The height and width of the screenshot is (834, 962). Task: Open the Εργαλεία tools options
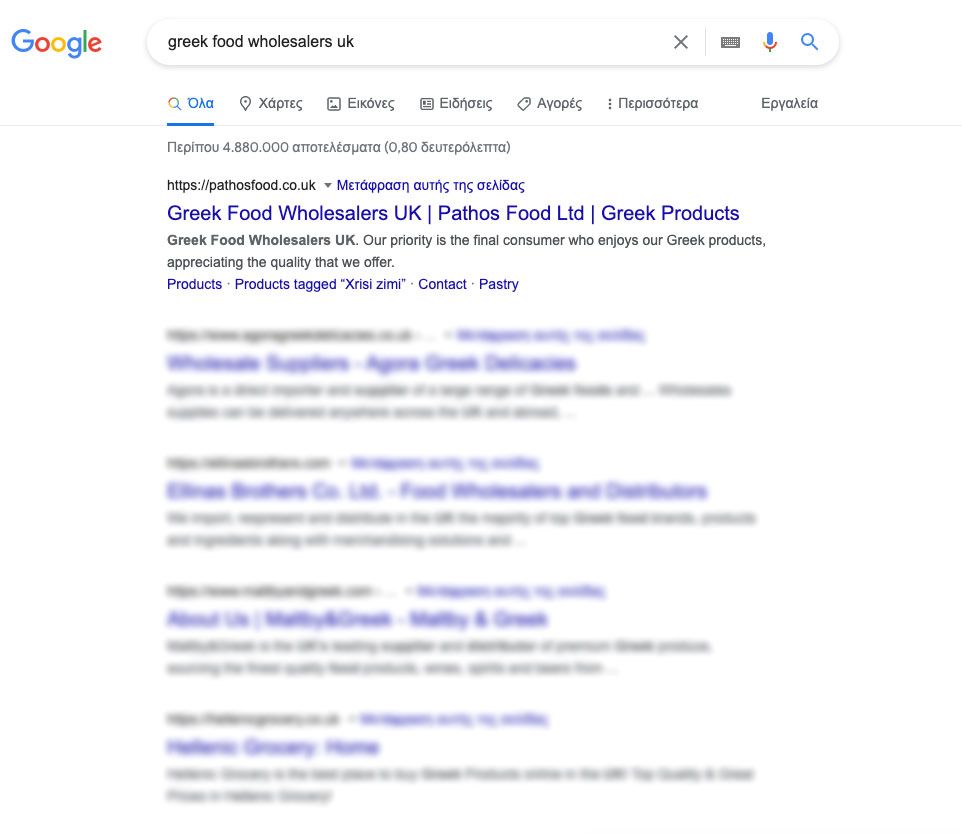[x=789, y=103]
